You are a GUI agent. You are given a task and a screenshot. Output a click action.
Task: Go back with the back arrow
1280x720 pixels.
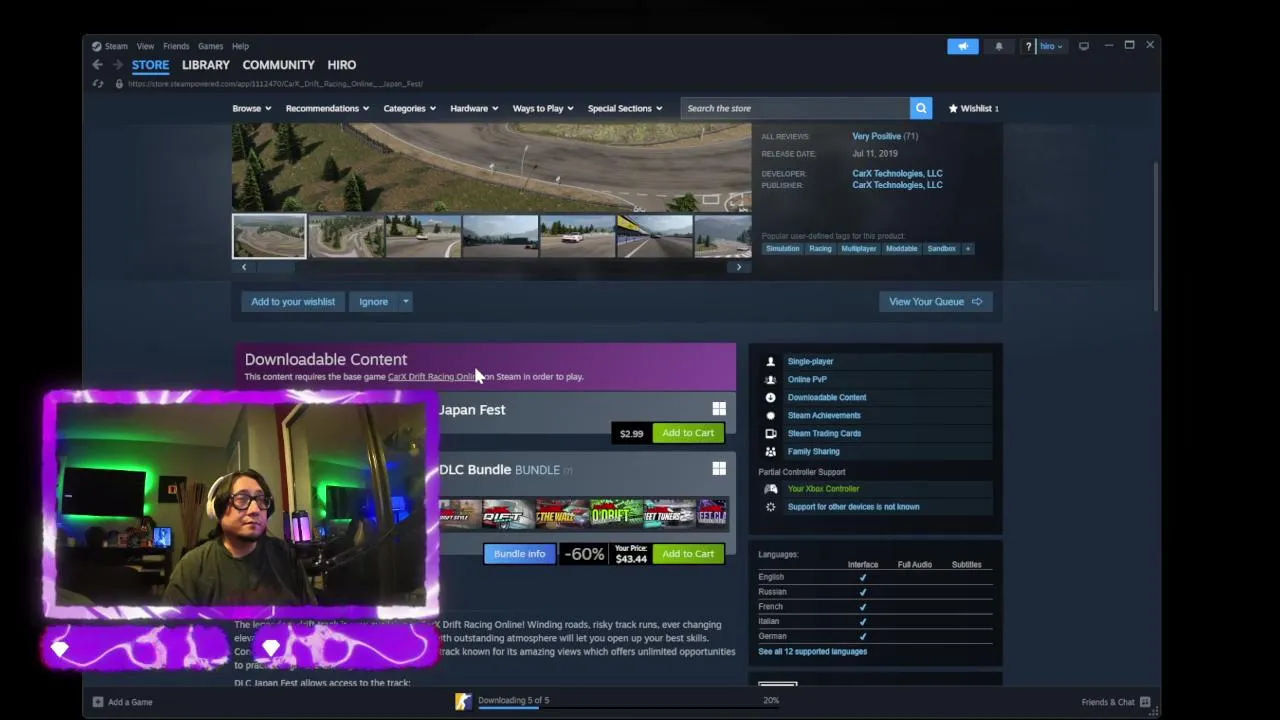point(97,65)
